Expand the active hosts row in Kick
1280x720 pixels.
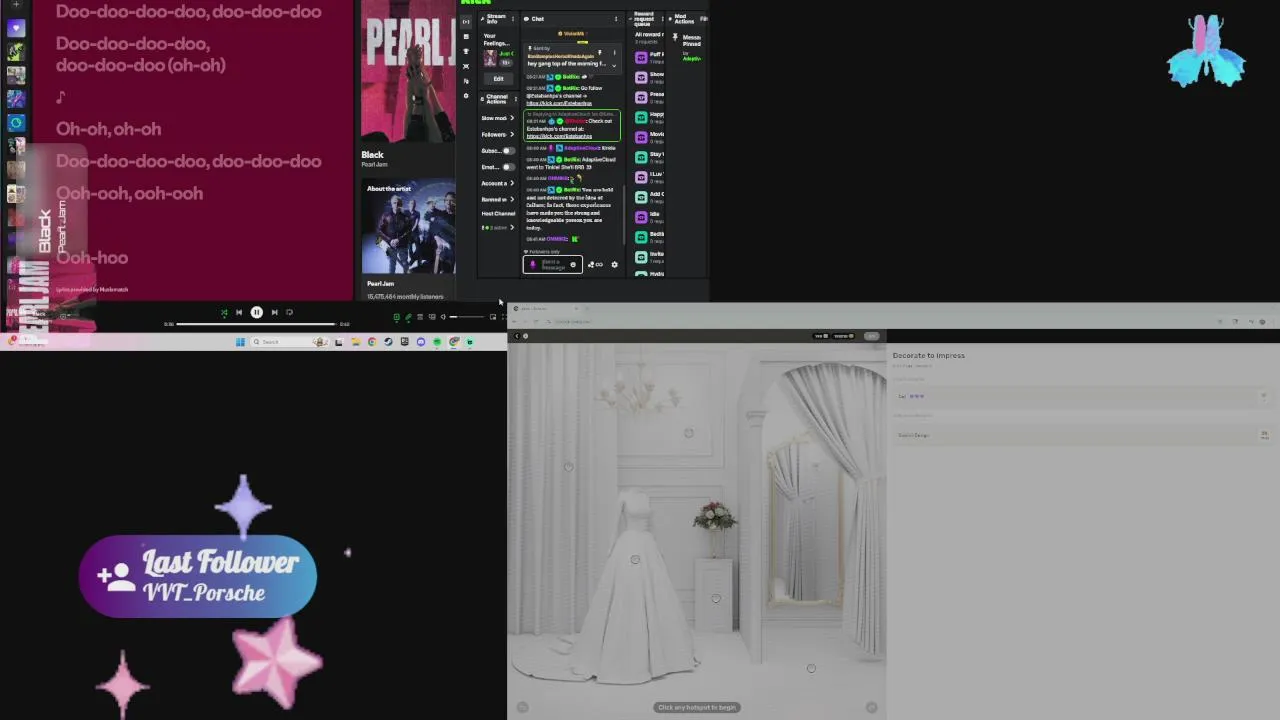pyautogui.click(x=498, y=228)
